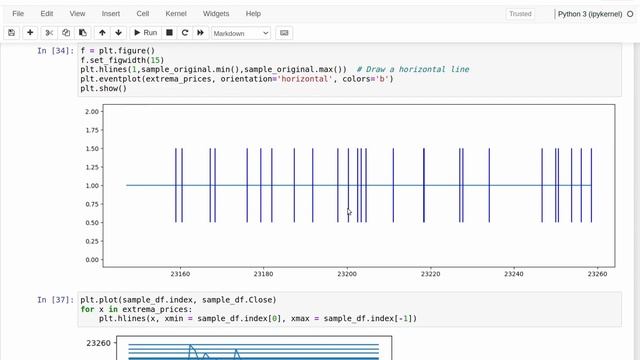The height and width of the screenshot is (360, 640).
Task: Click the plt.eventplot code line
Action: pyautogui.click(x=237, y=79)
